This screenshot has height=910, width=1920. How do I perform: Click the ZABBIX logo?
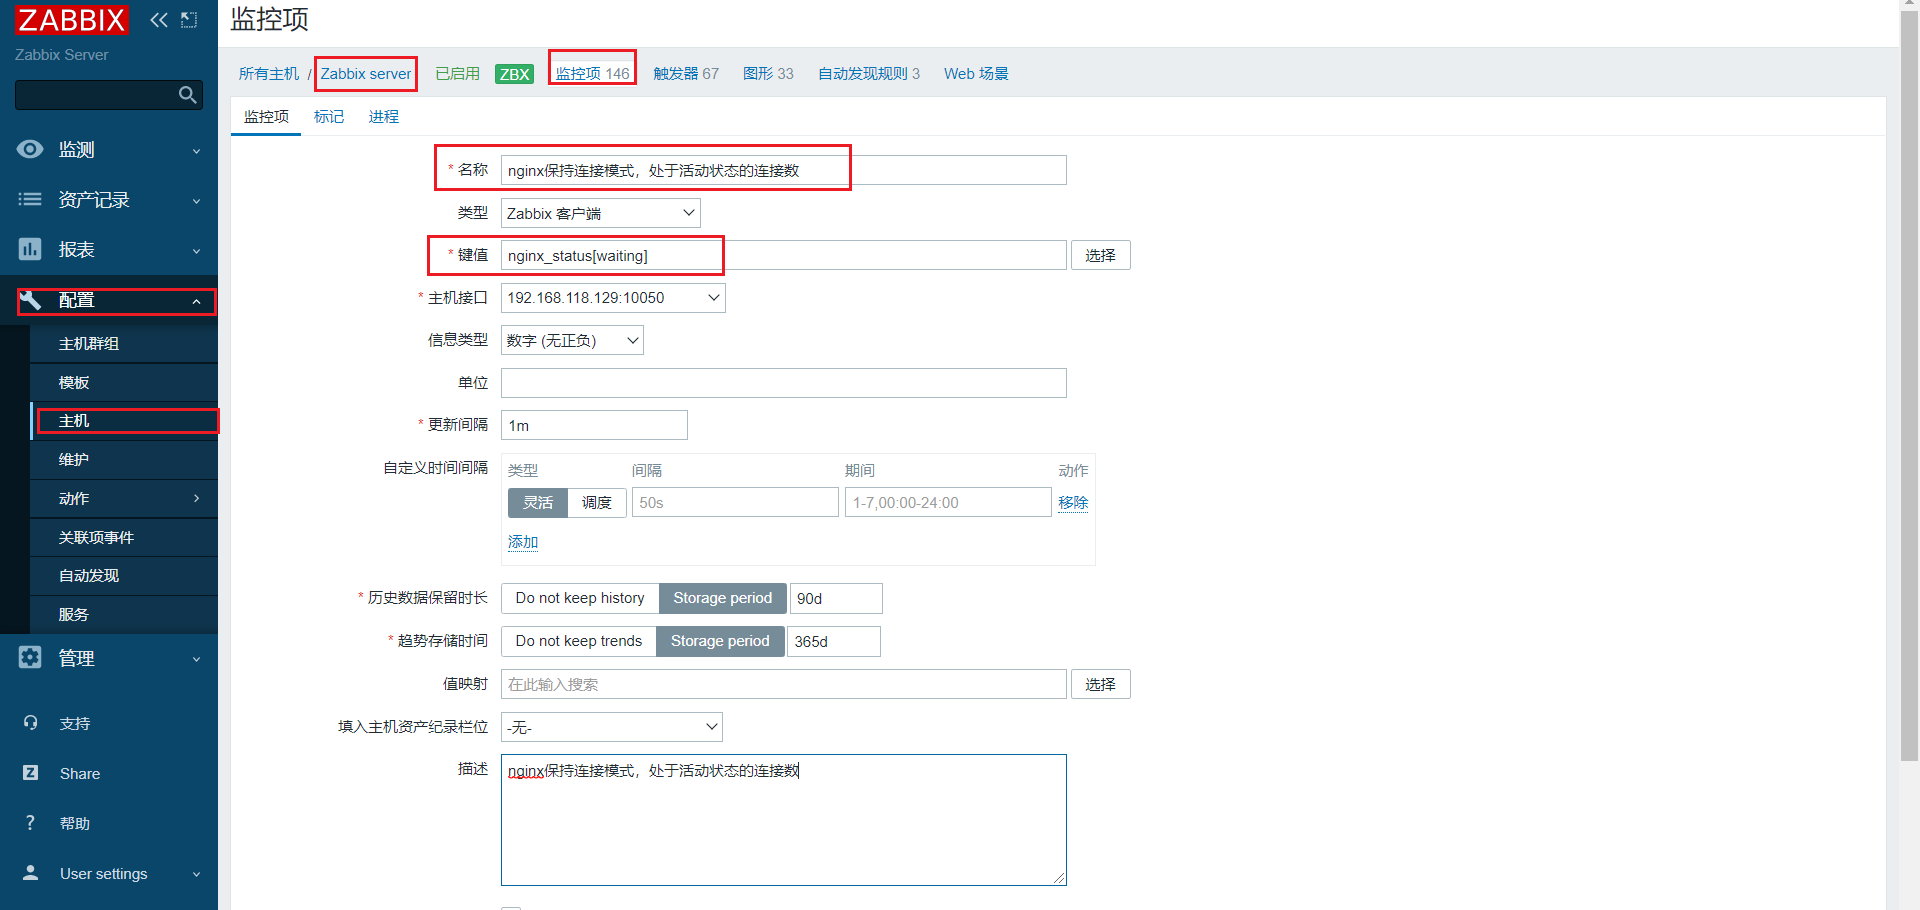tap(72, 20)
